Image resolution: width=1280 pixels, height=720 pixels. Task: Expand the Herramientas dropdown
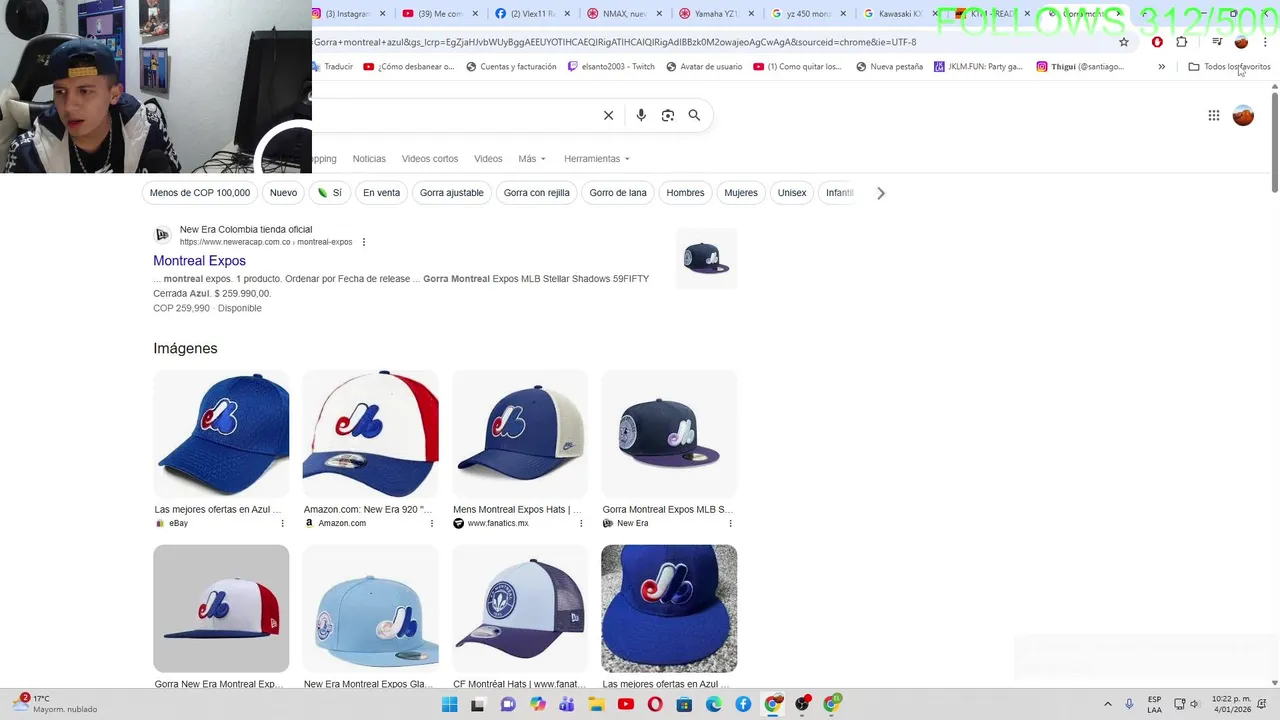(597, 159)
